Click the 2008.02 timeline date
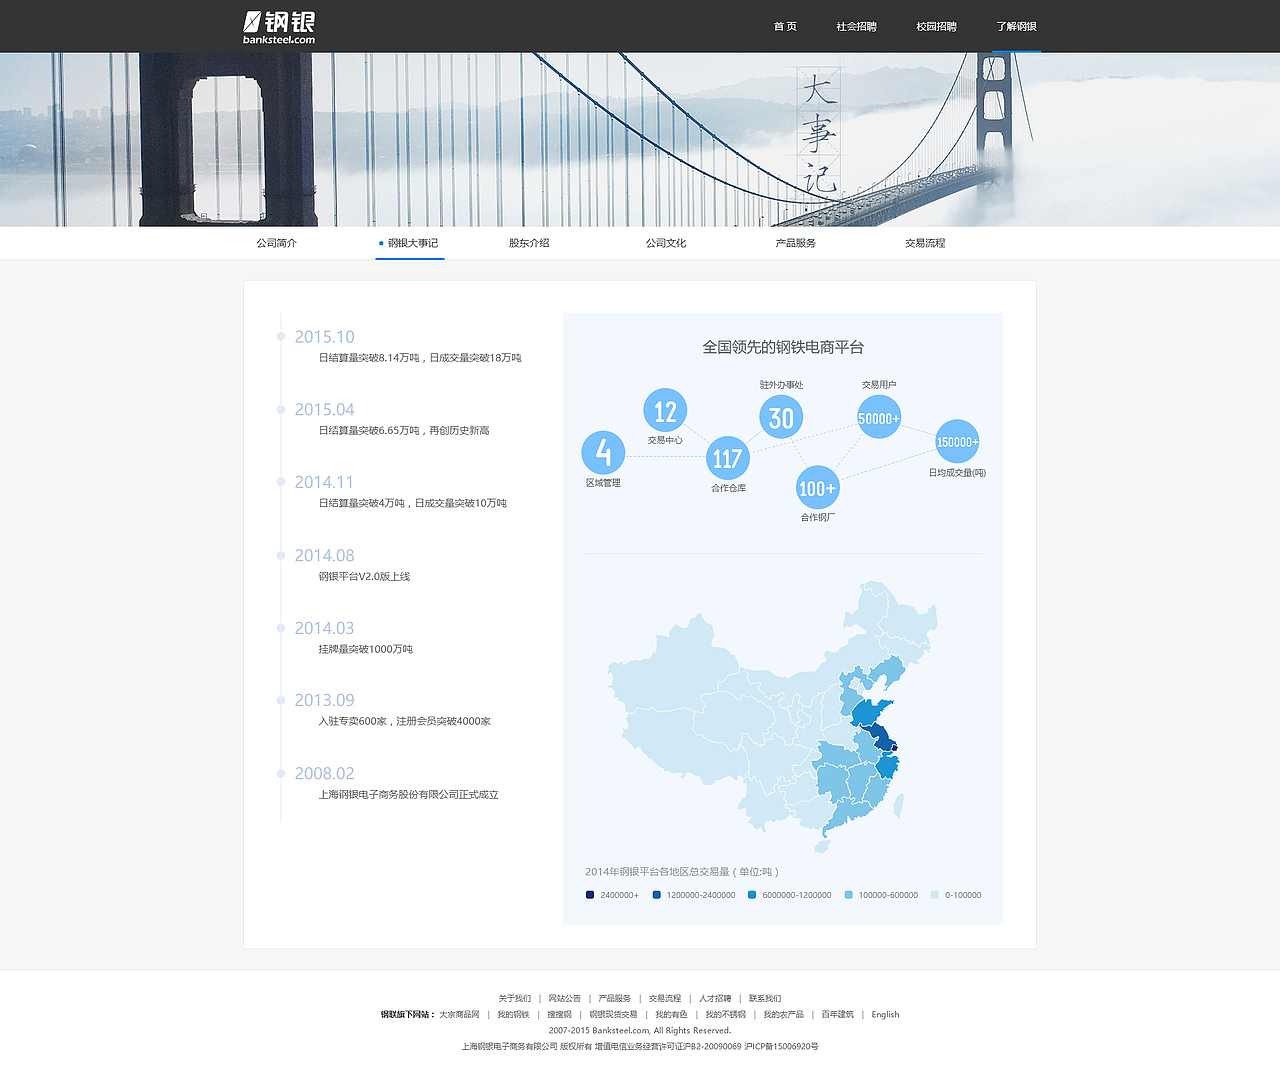Viewport: 1280px width, 1076px height. pos(324,773)
